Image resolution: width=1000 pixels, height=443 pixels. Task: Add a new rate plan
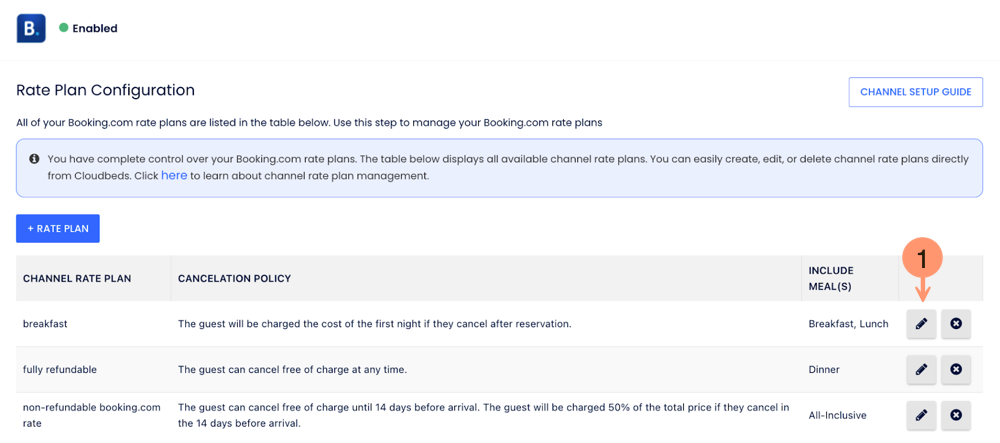click(x=58, y=229)
